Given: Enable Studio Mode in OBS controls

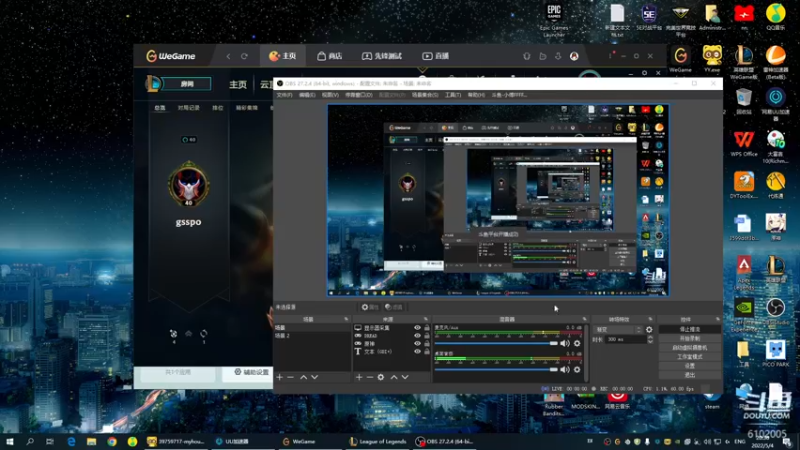Looking at the screenshot, I should point(690,357).
